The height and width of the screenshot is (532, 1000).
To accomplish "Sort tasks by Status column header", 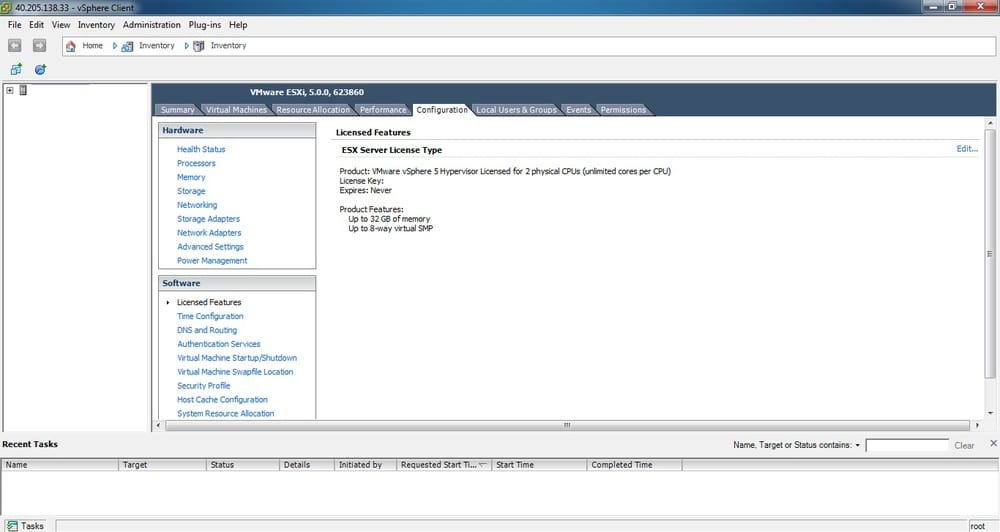I will coord(243,465).
